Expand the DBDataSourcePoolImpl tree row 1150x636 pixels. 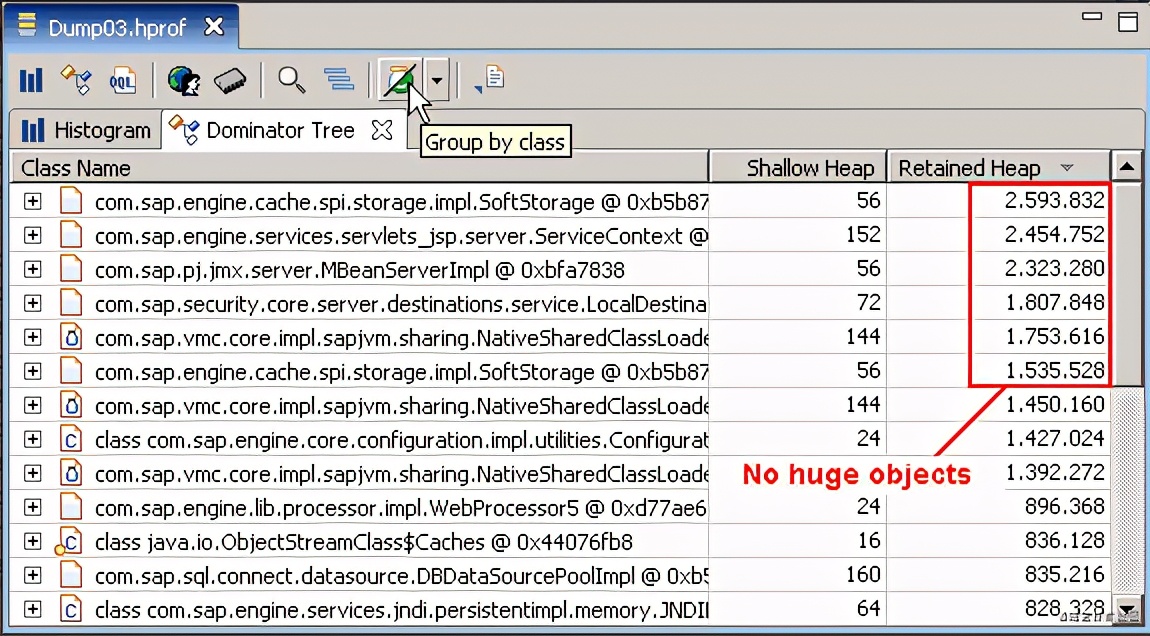click(33, 575)
